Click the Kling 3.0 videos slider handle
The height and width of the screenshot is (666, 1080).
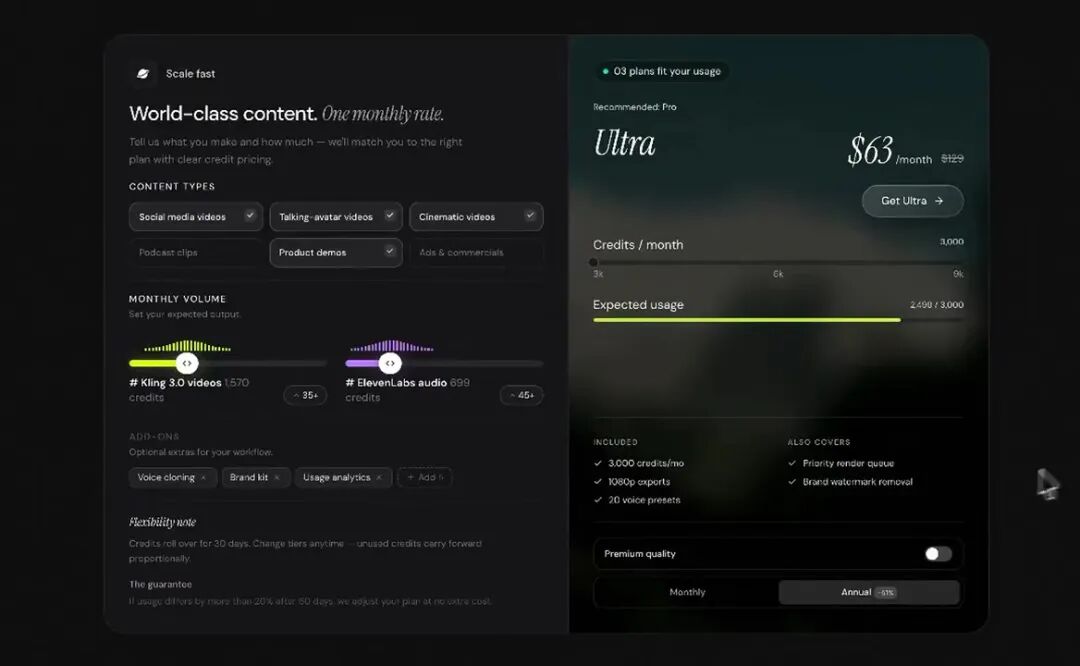(187, 363)
